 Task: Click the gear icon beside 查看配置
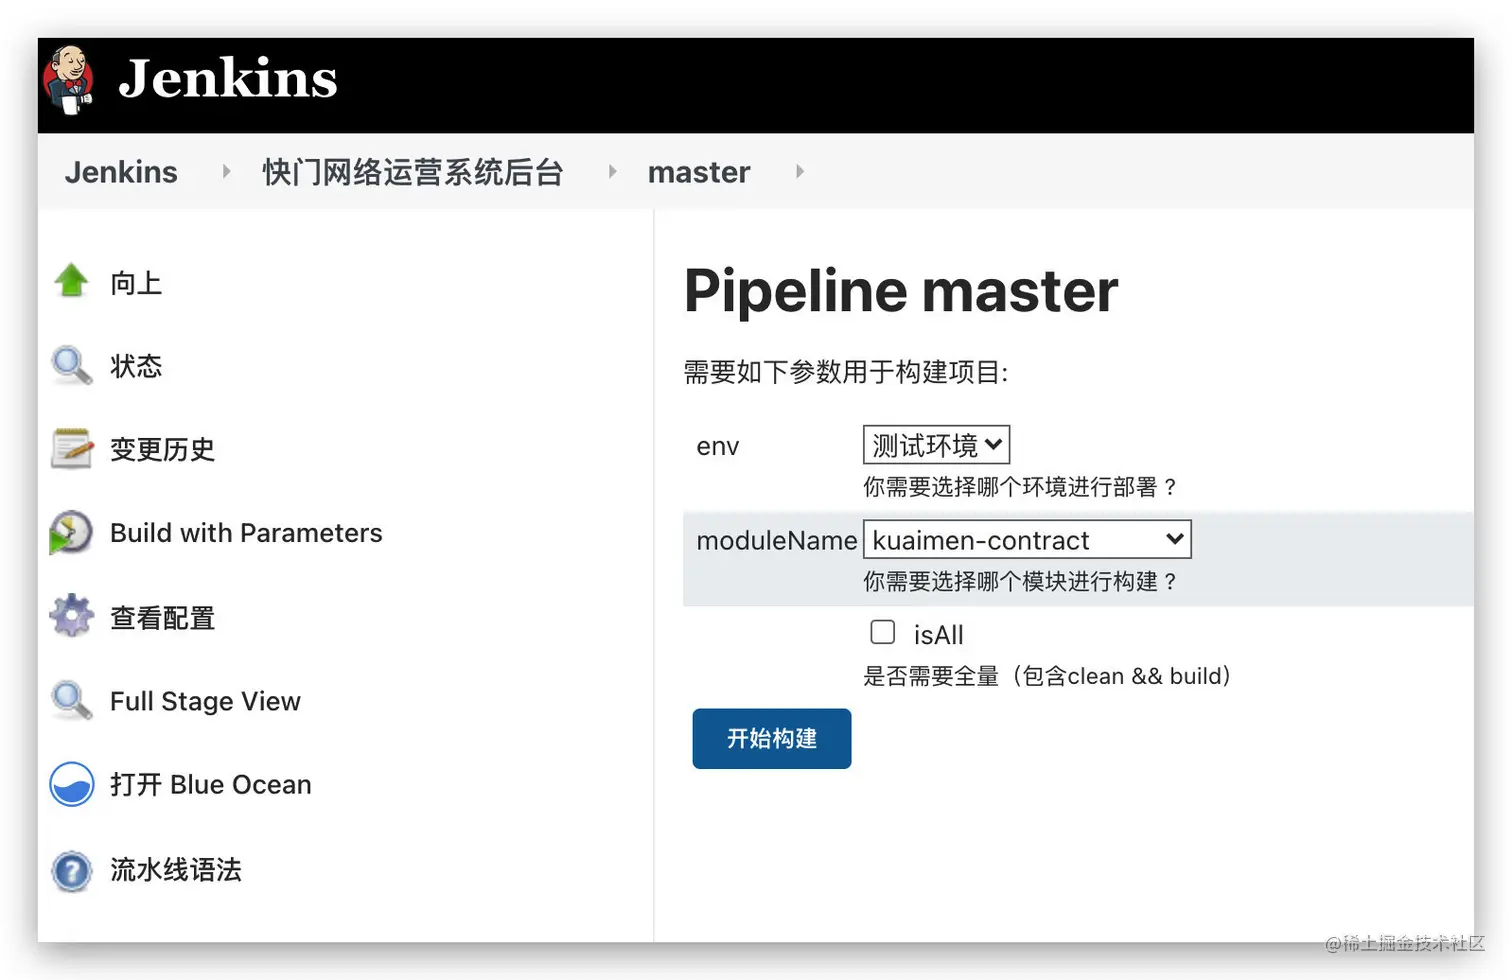pyautogui.click(x=72, y=616)
